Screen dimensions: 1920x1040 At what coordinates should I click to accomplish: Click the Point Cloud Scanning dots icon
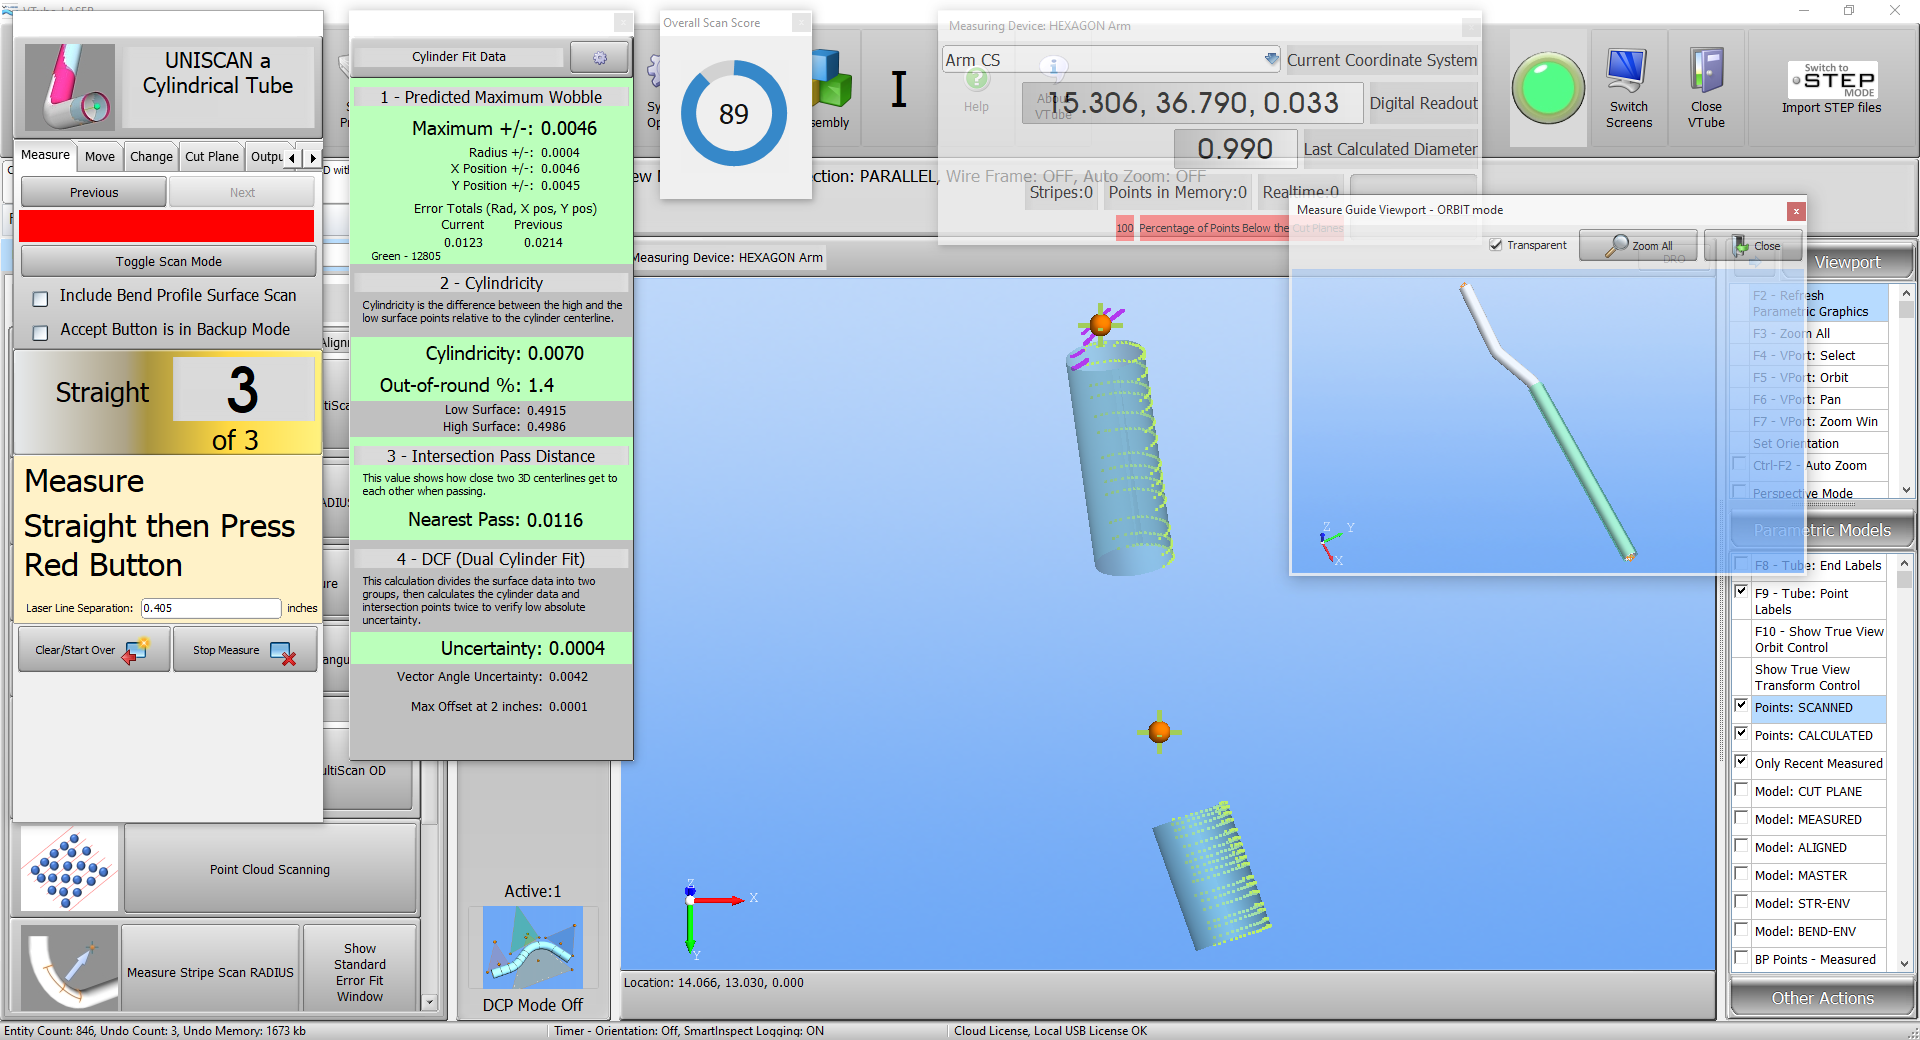68,869
